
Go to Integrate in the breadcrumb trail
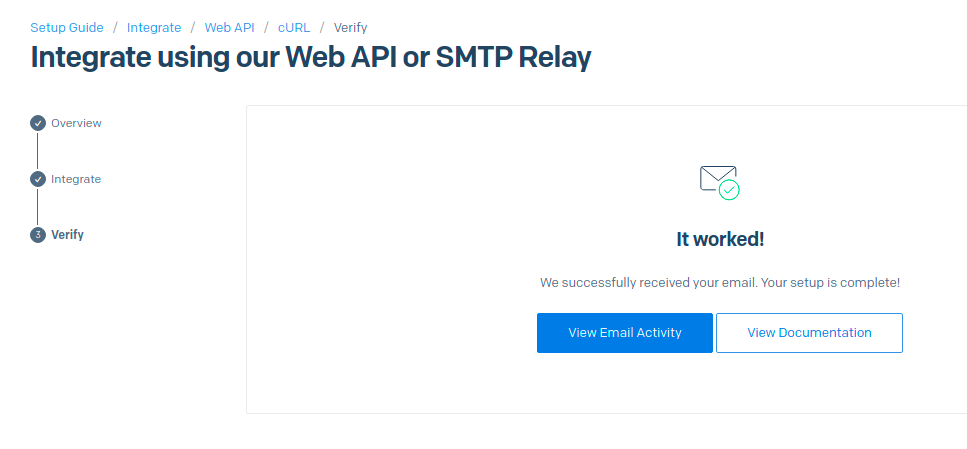tap(154, 27)
